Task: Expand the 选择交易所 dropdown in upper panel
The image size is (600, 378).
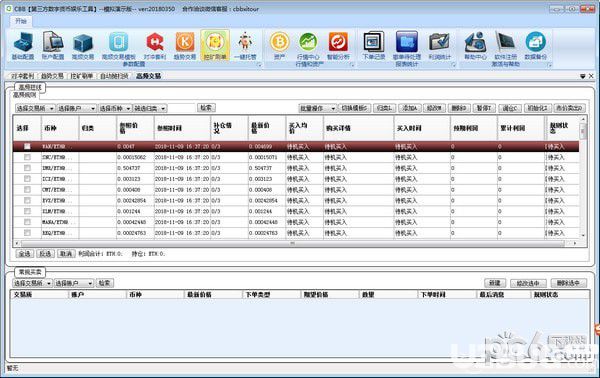Action: 35,109
